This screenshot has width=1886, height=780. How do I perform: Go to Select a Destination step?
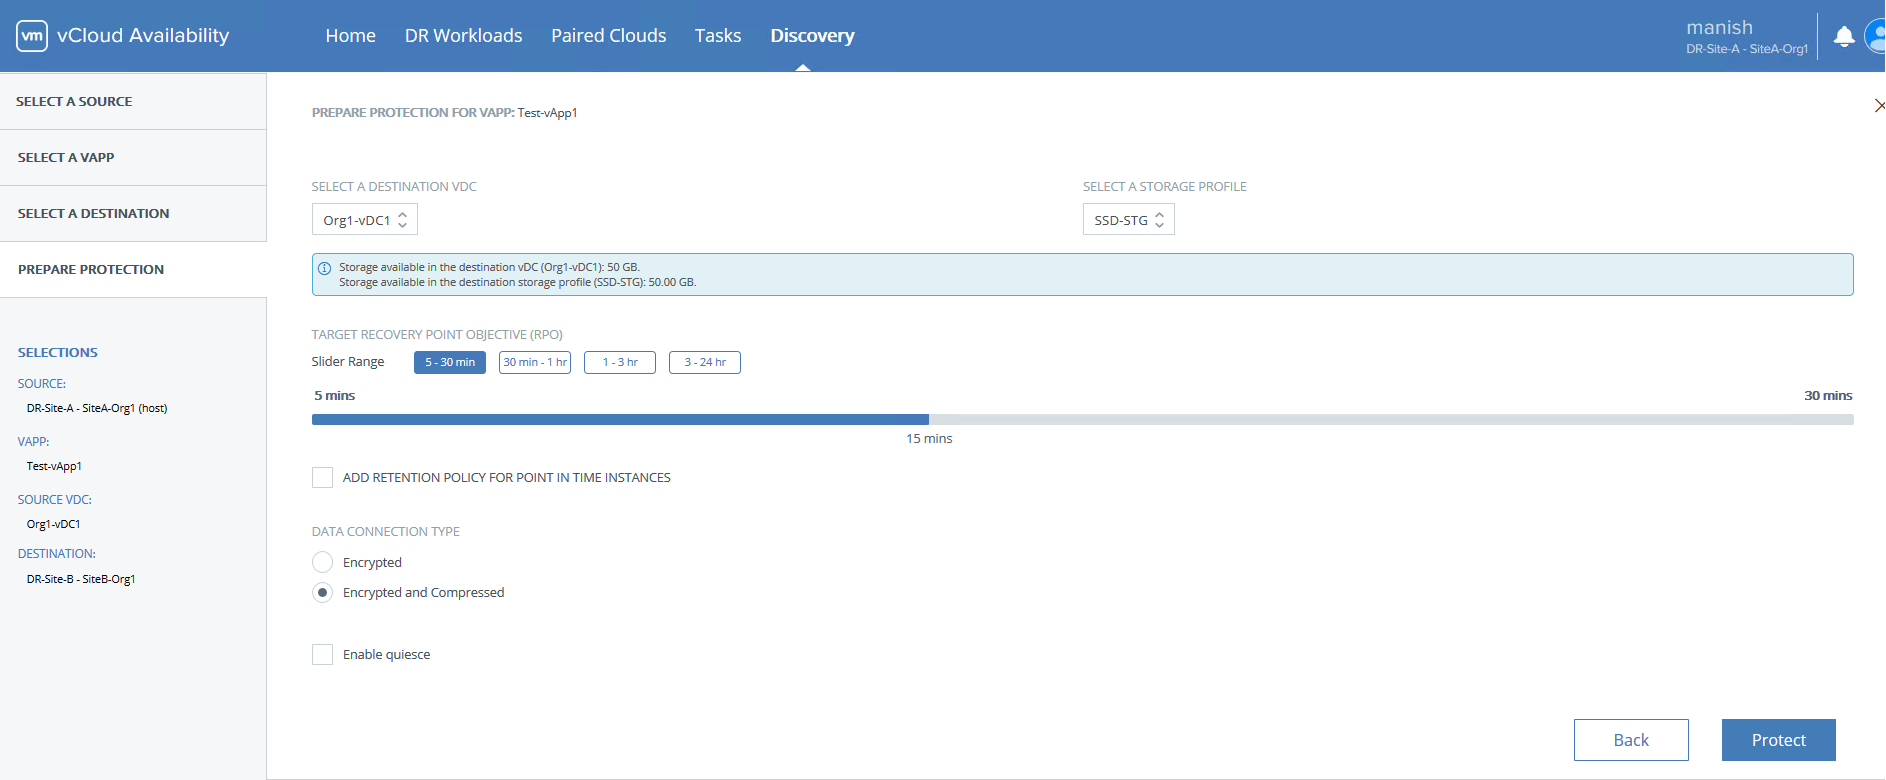click(x=133, y=213)
